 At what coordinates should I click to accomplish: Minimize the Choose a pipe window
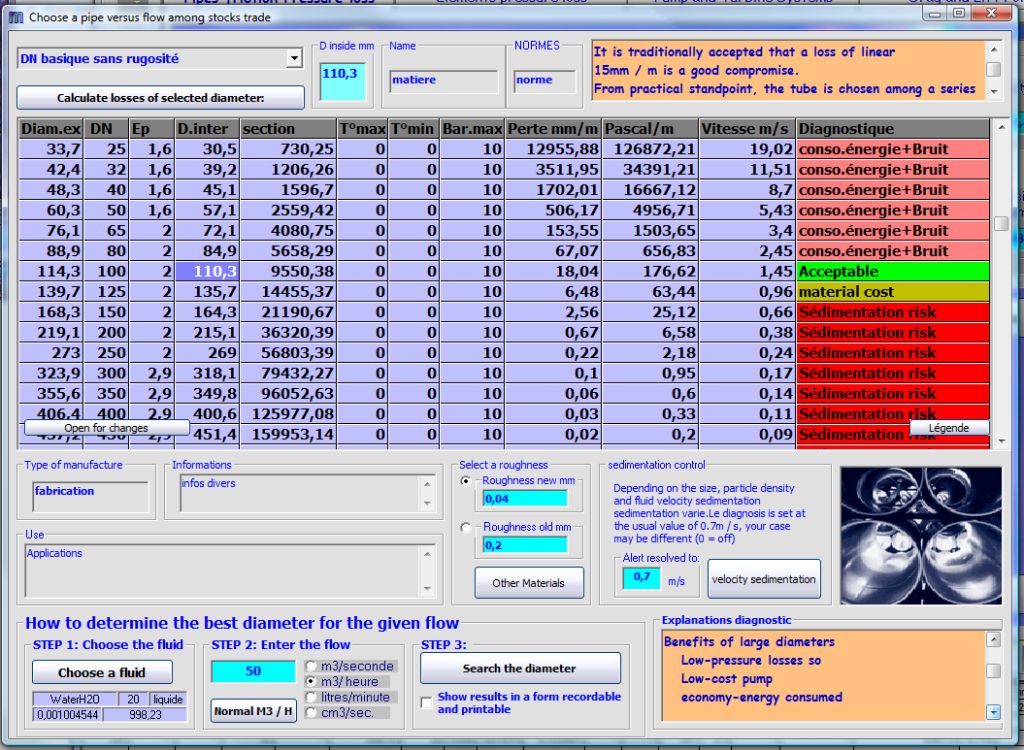937,12
